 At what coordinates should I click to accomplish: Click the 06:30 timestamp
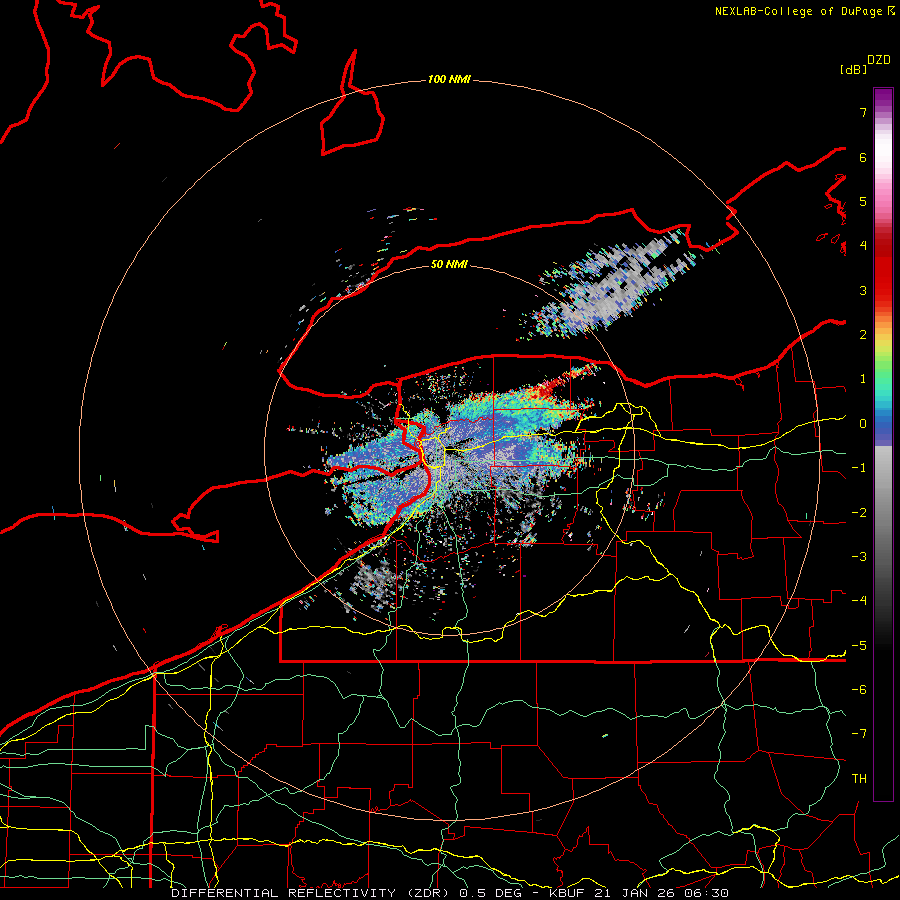(x=707, y=893)
